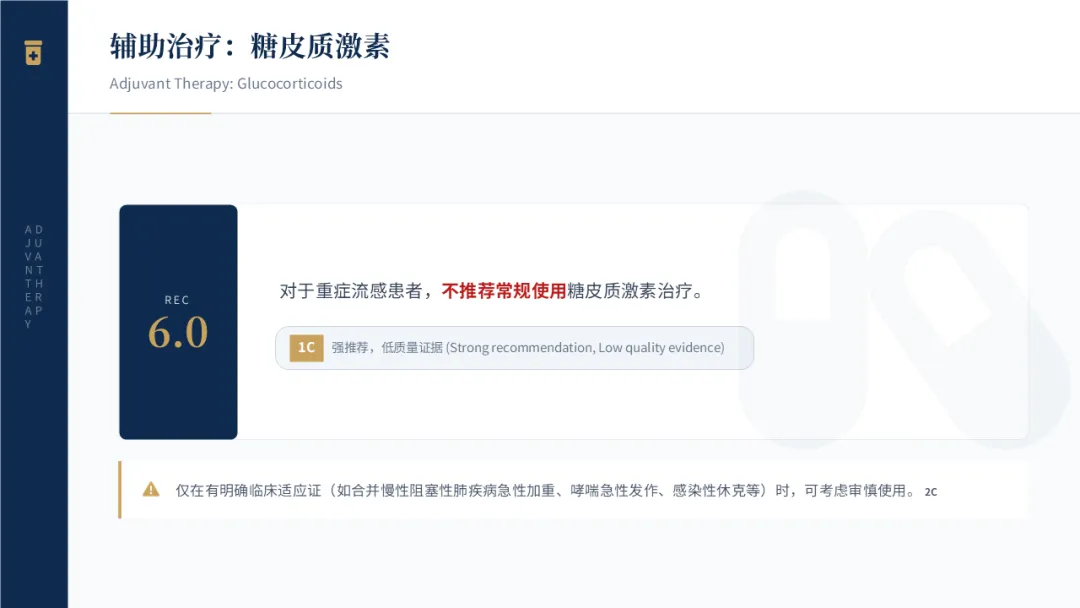Select the vertical ADJUVANT THERAPY sidebar label
The image size is (1080, 608).
click(x=34, y=276)
